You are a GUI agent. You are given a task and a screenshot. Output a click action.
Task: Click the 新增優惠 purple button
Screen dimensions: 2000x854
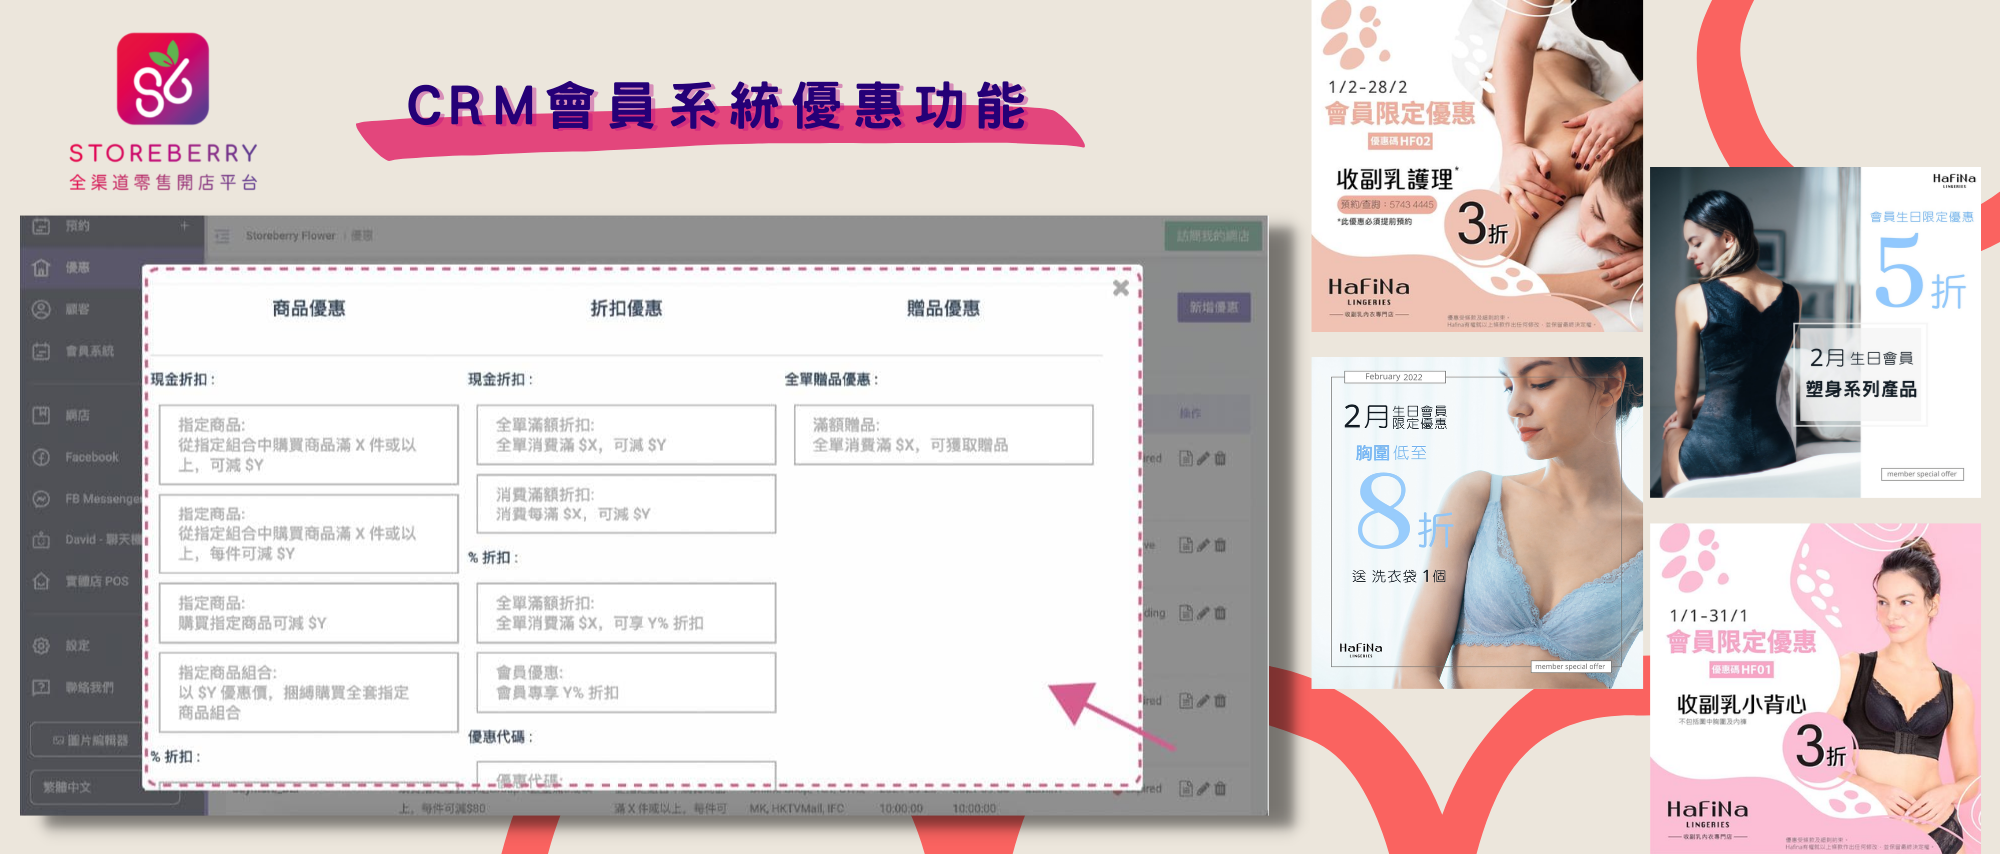tap(1214, 308)
